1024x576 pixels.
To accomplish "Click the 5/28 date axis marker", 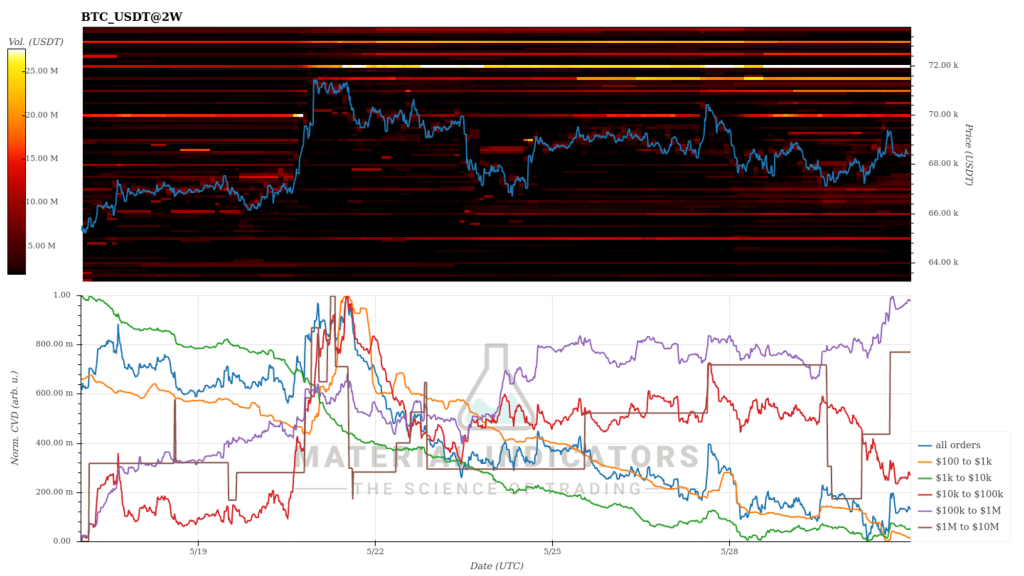I will (x=729, y=551).
